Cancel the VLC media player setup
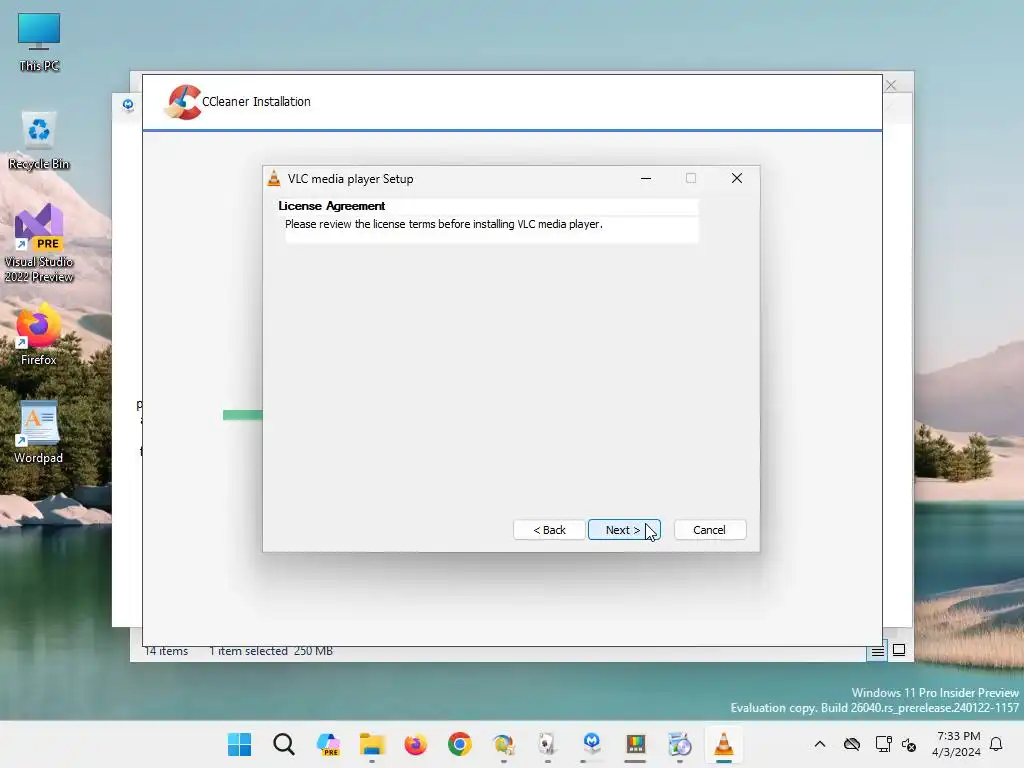 [709, 530]
